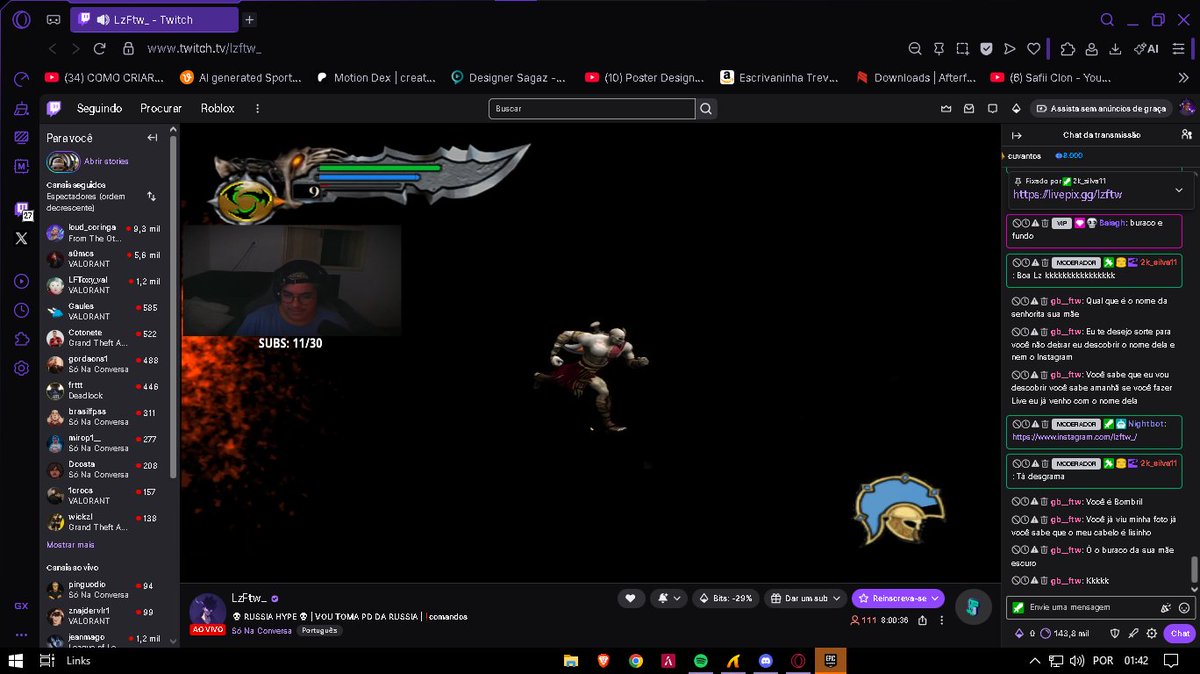
Task: Open emote picker in chat
Action: click(1185, 607)
